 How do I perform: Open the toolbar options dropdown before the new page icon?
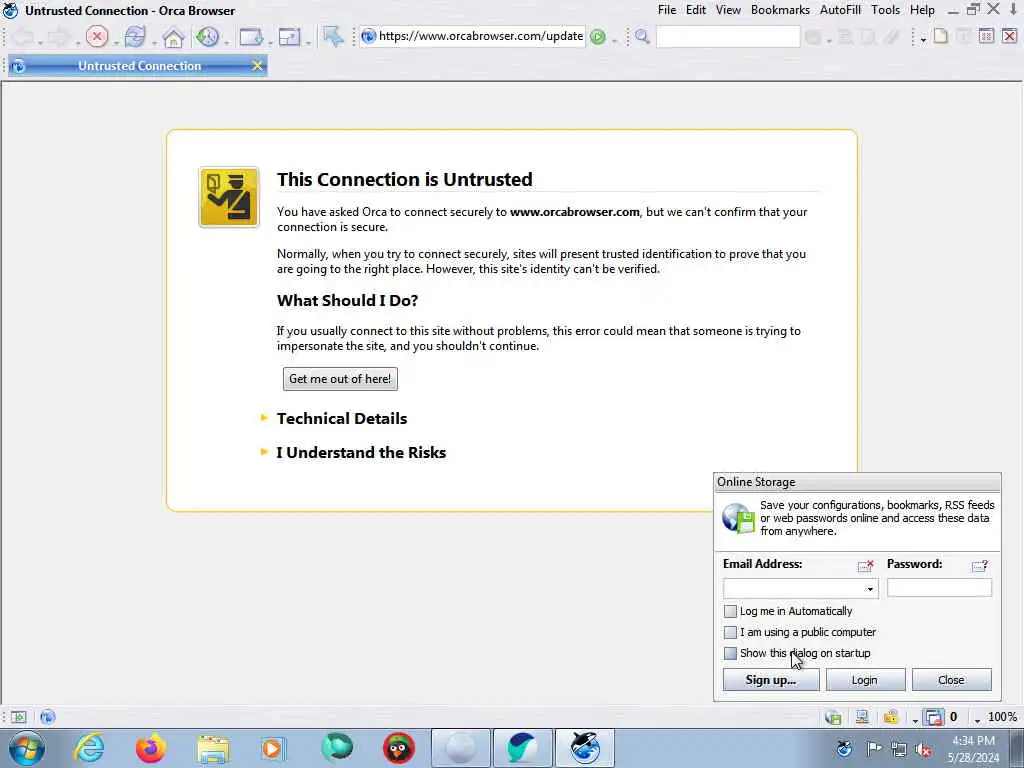(923, 40)
